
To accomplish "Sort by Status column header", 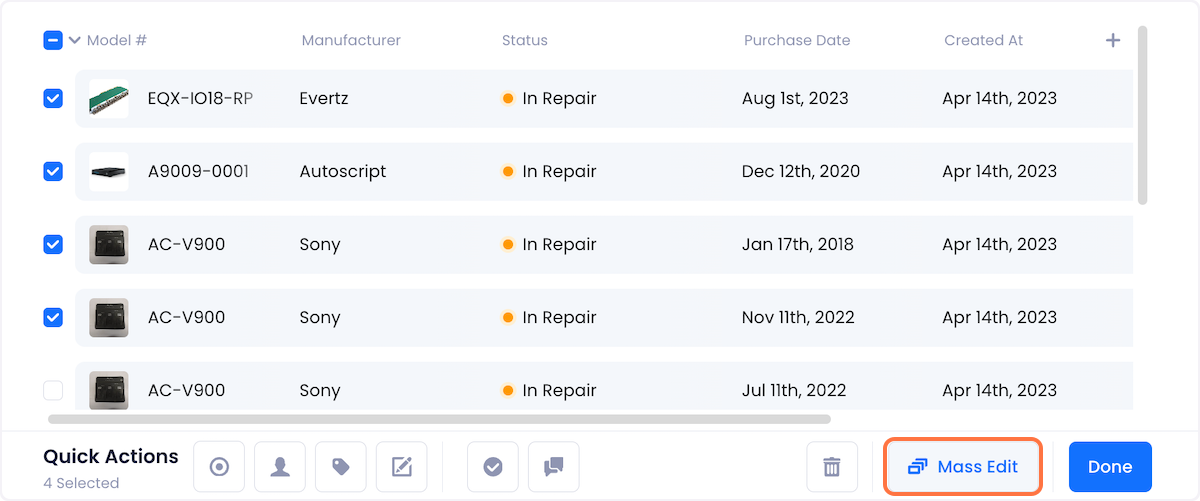I will (x=525, y=41).
